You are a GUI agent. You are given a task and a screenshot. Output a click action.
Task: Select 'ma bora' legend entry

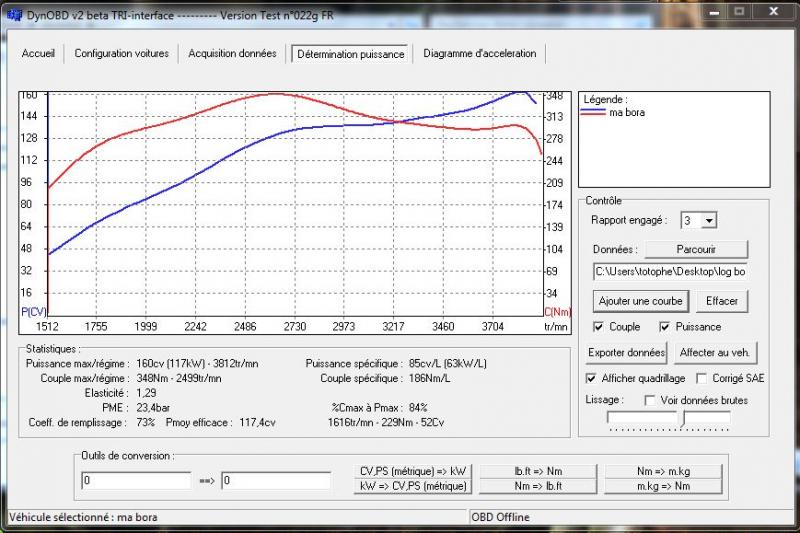627,113
